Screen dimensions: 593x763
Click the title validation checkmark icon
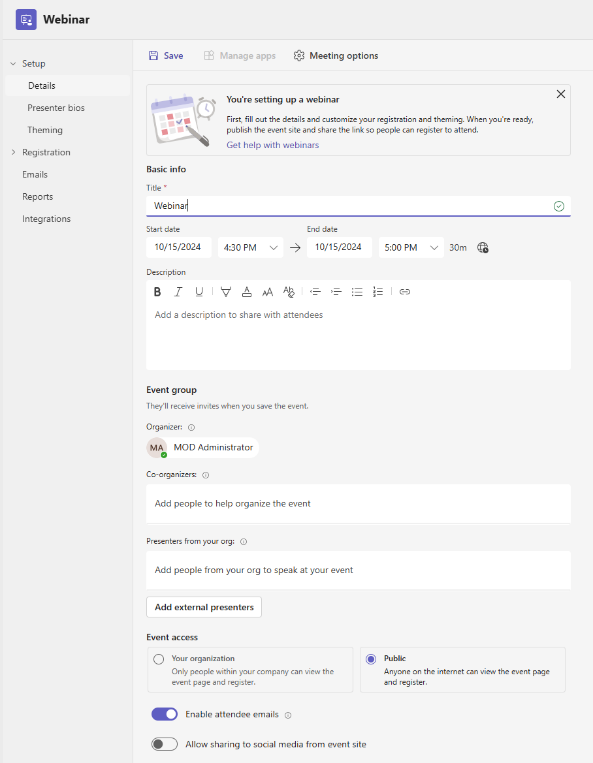[x=559, y=206]
